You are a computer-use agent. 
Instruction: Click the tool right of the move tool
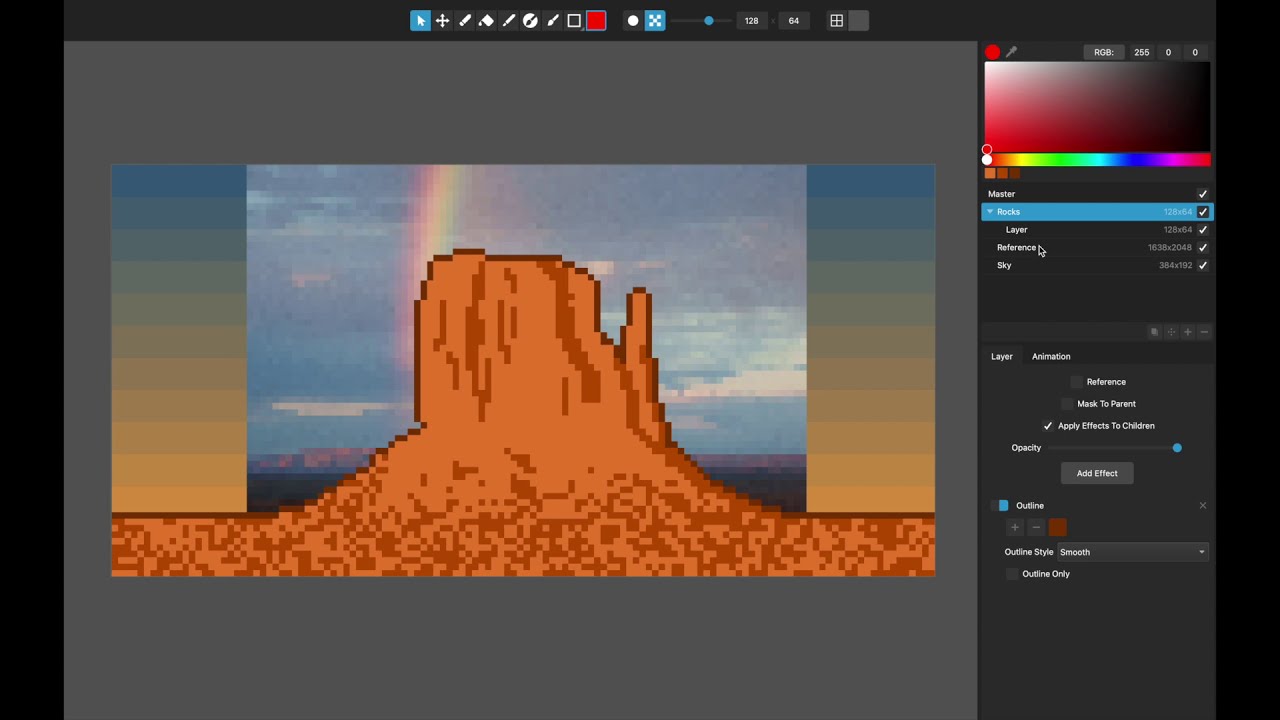tap(465, 20)
